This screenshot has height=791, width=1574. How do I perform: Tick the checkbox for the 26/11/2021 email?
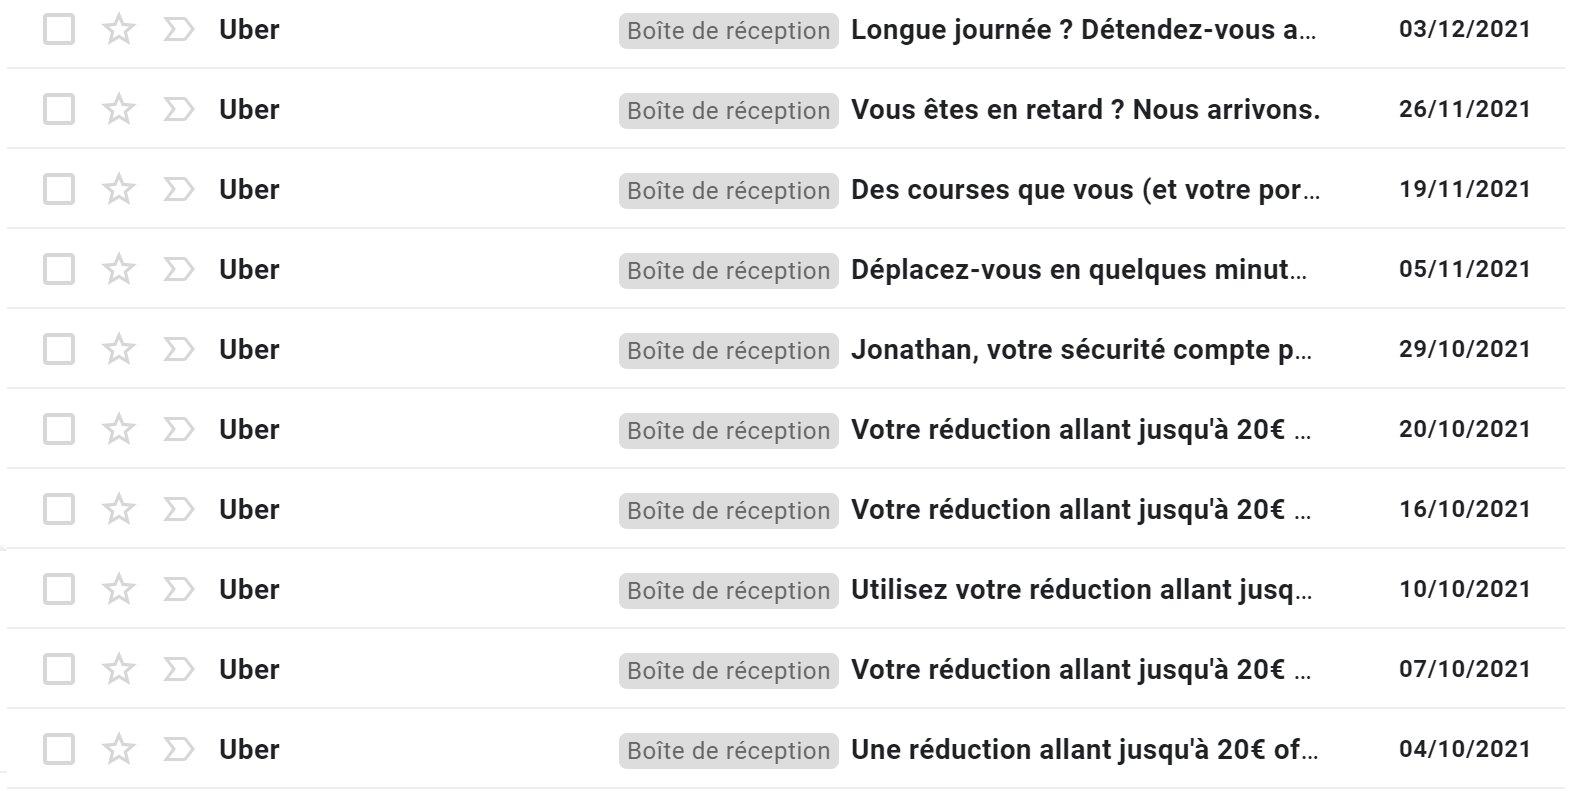tap(59, 109)
